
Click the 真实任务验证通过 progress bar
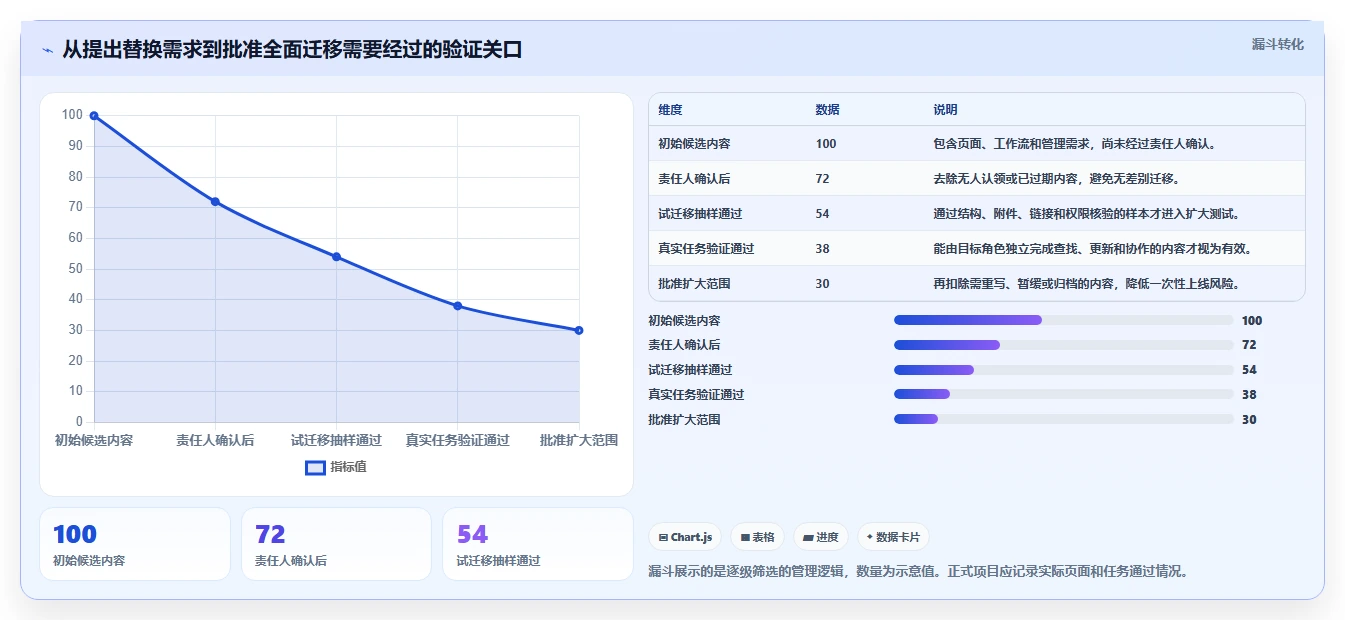(1063, 395)
